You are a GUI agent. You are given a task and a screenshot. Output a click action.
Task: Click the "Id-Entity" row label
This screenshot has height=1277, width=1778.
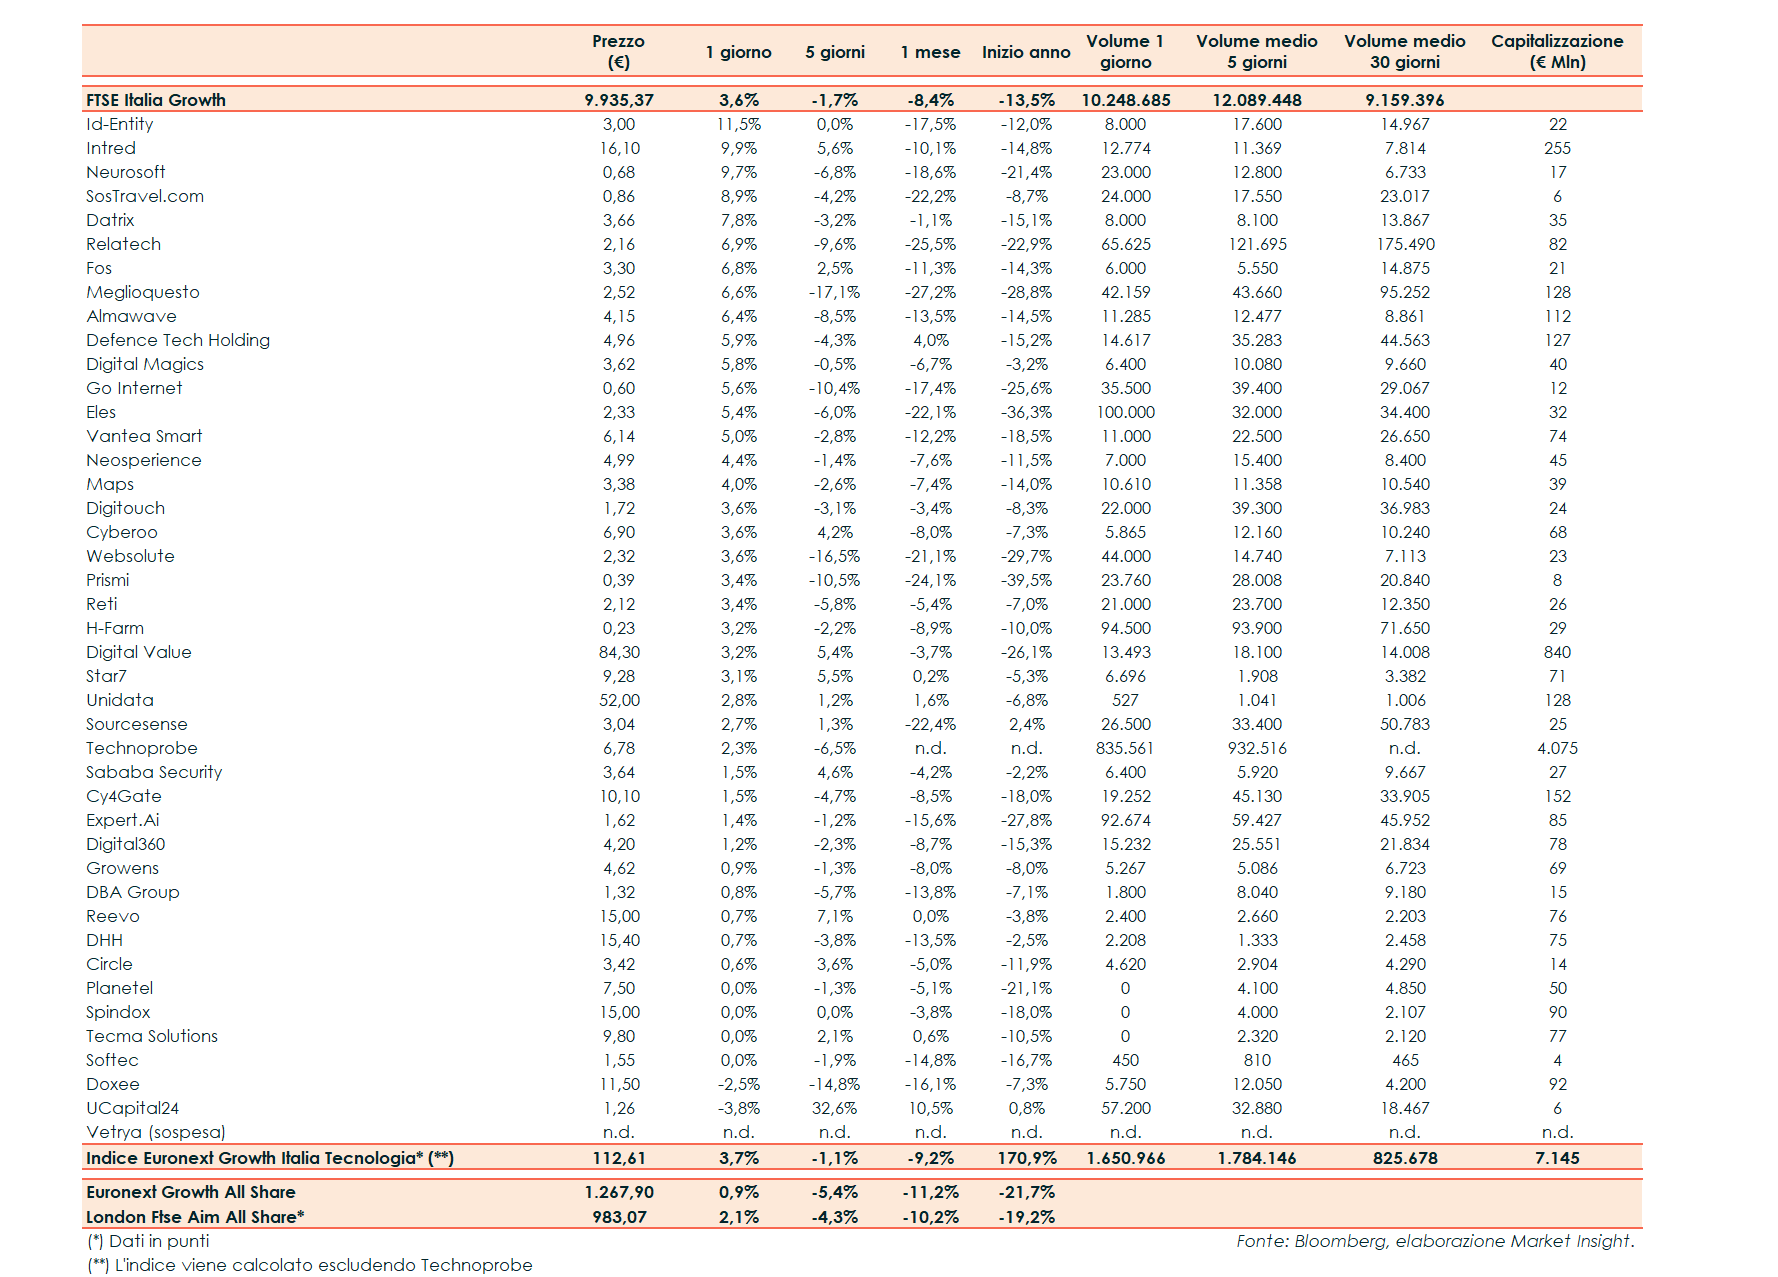tap(120, 124)
